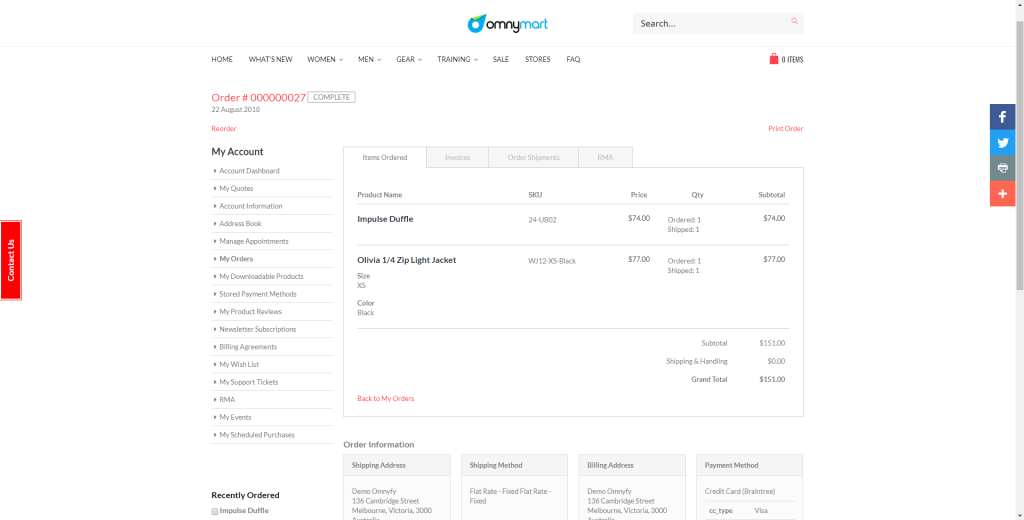Select the Items Ordered tab

pos(385,157)
